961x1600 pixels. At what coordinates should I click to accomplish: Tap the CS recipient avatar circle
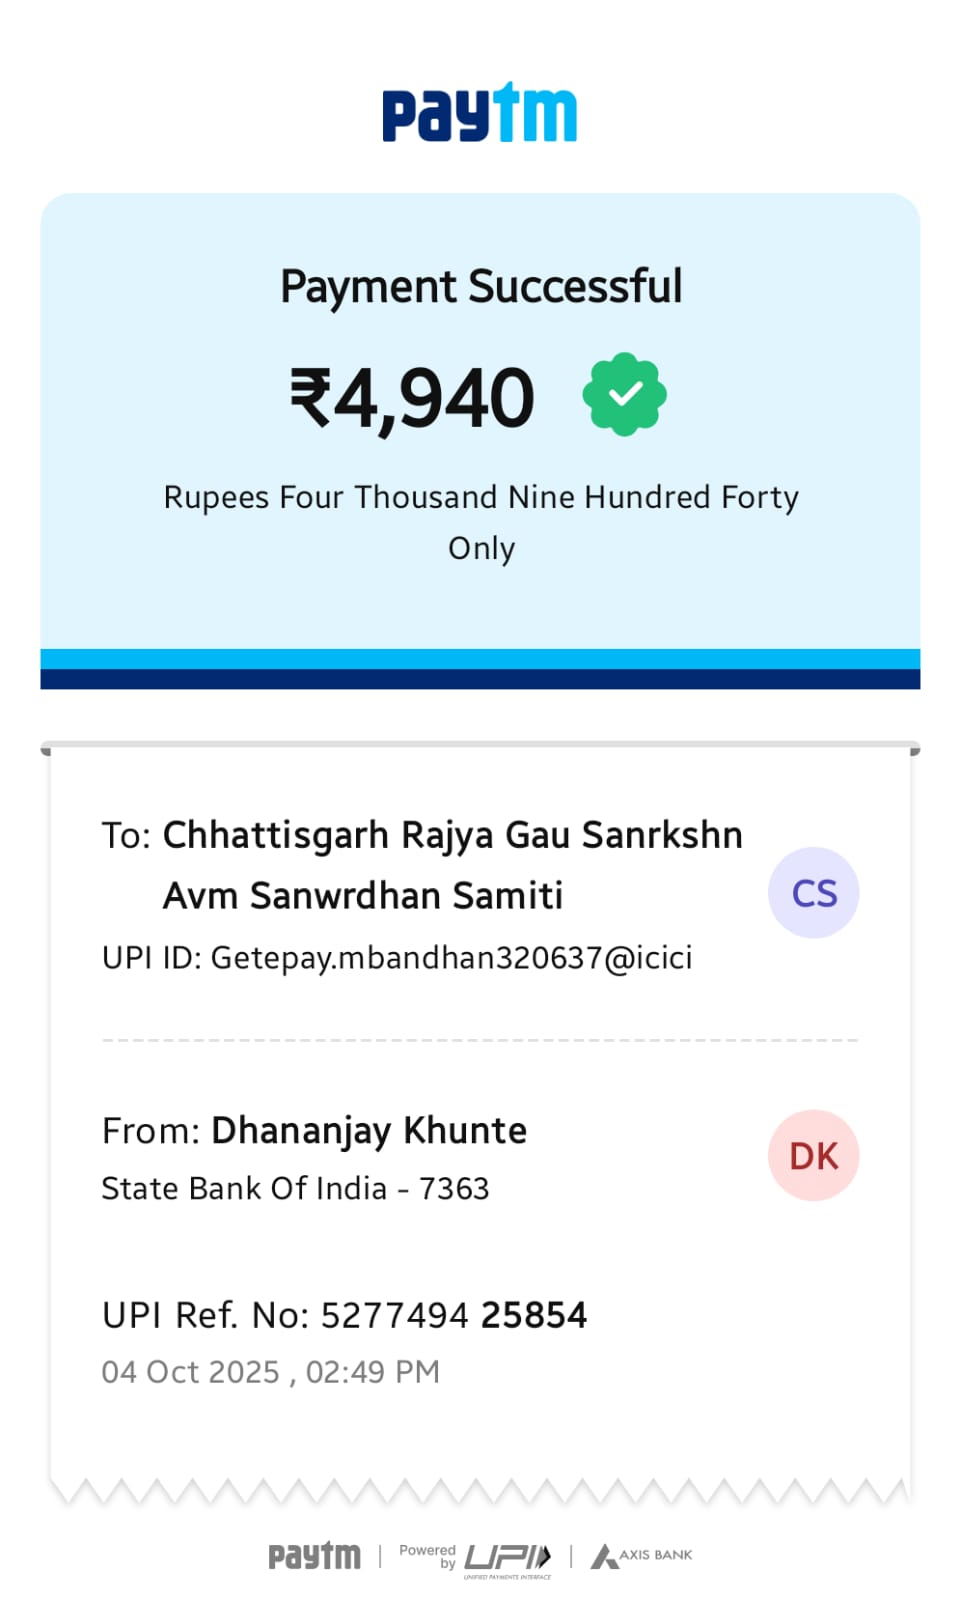813,893
